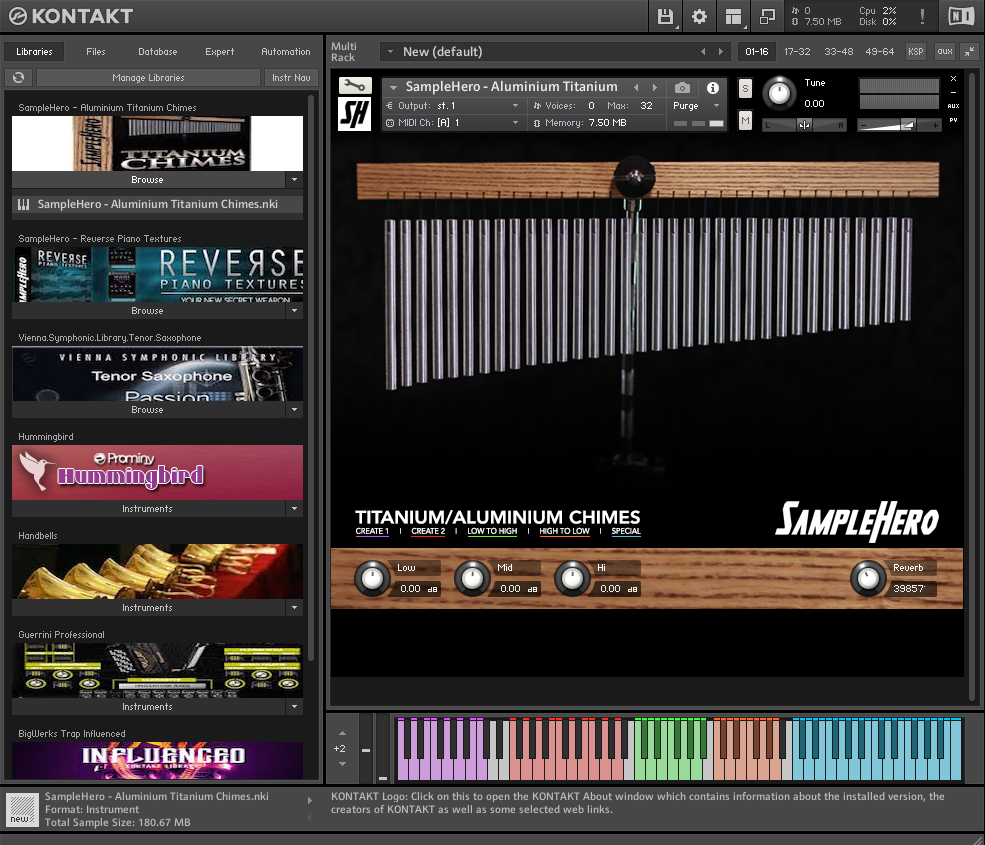The height and width of the screenshot is (845, 985).
Task: Click Manage Libraries button
Action: 148,77
